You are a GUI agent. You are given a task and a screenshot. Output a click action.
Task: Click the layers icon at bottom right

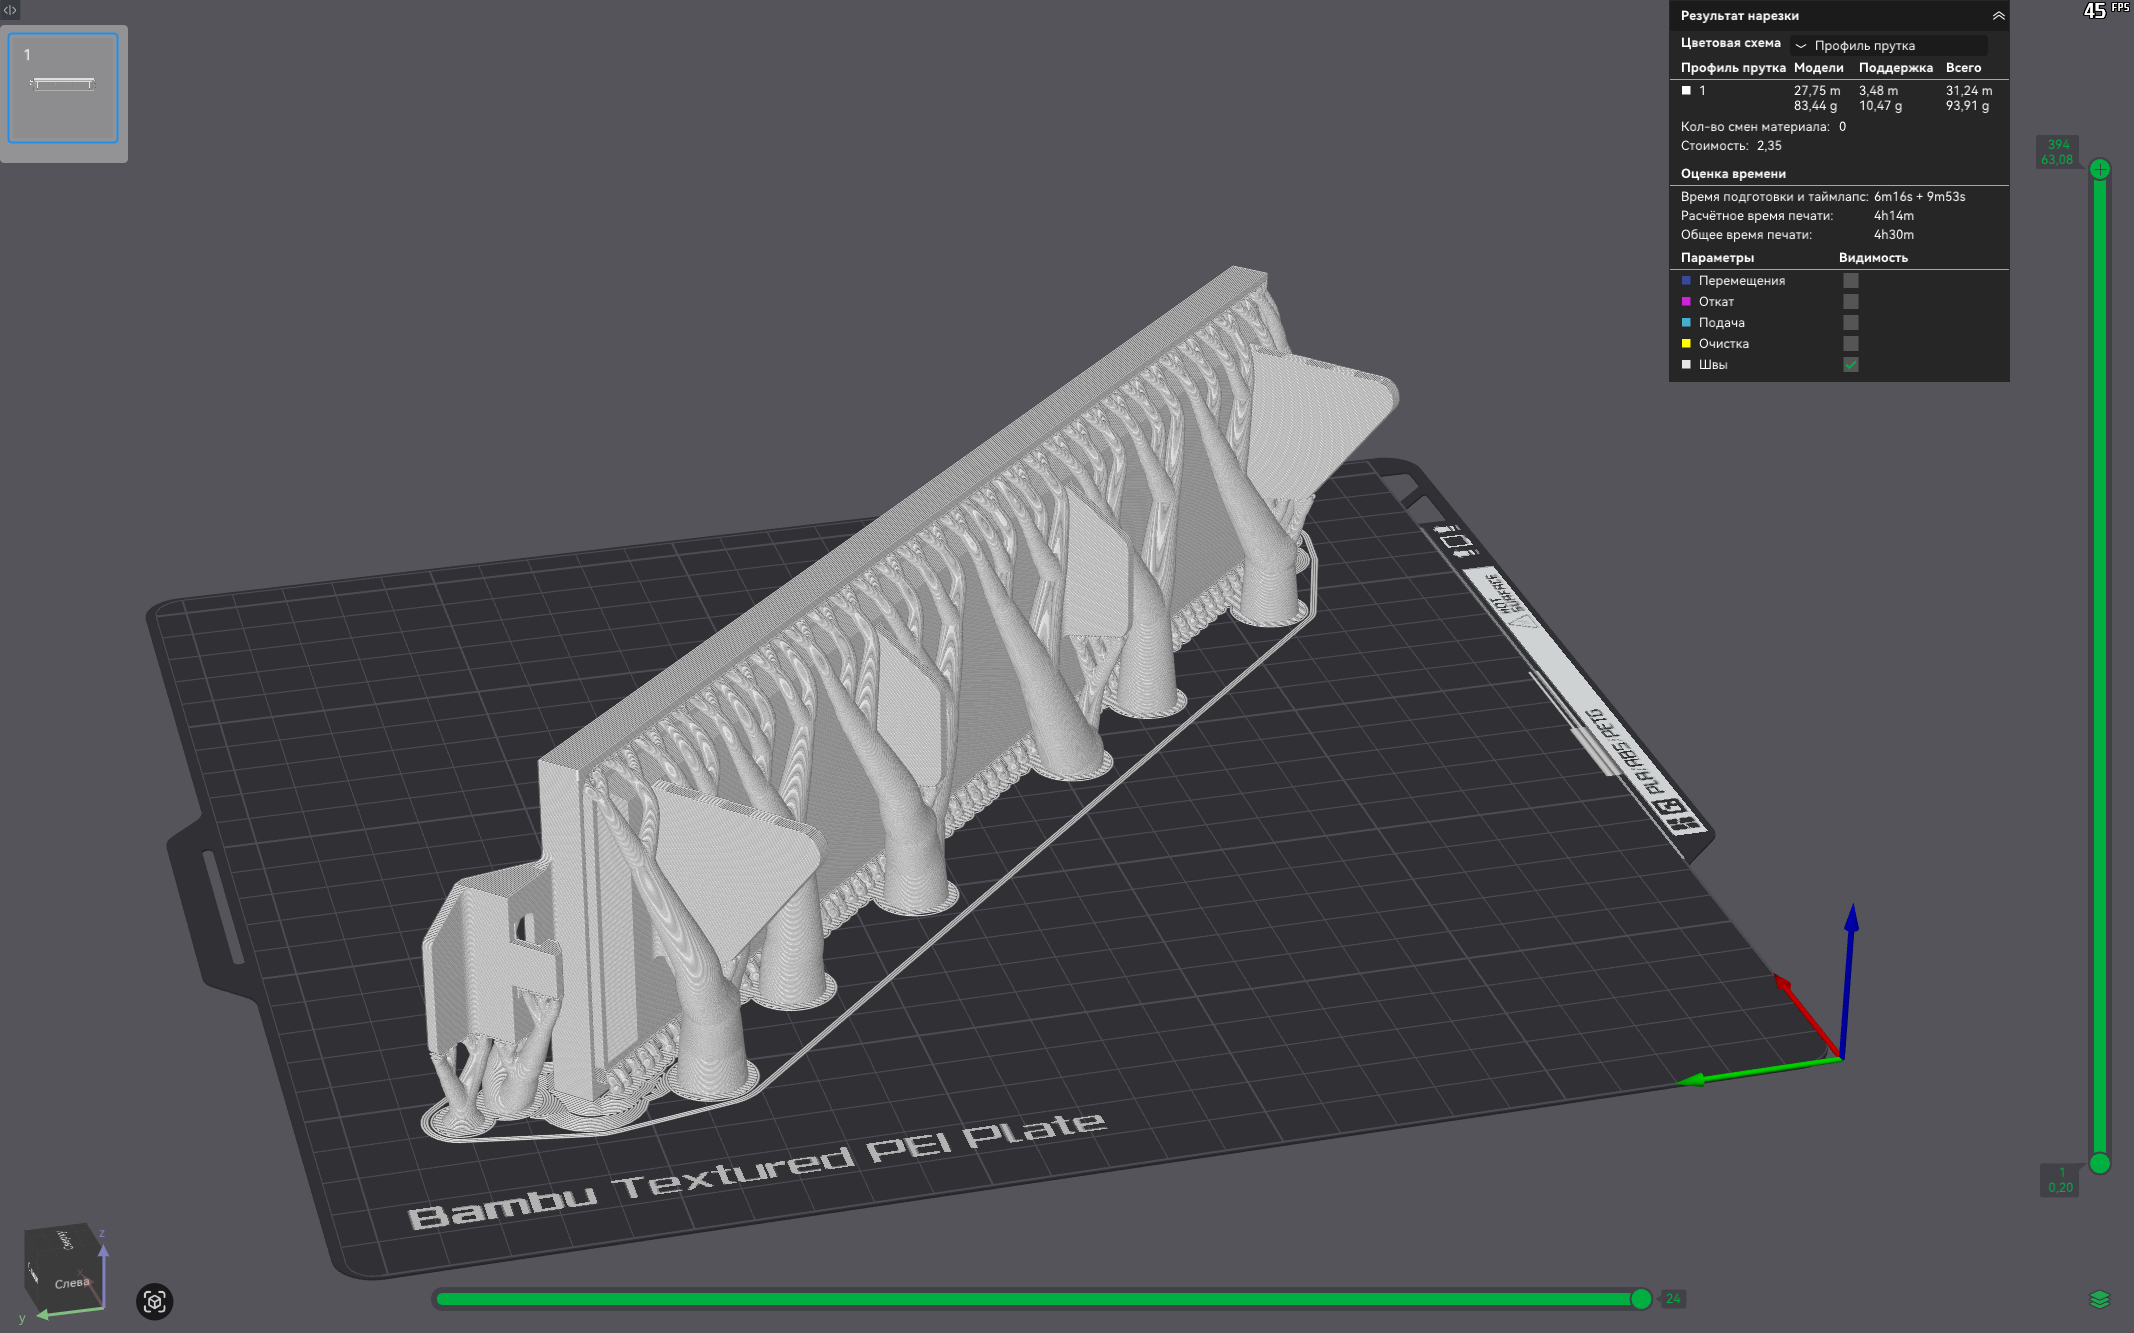click(x=2099, y=1299)
